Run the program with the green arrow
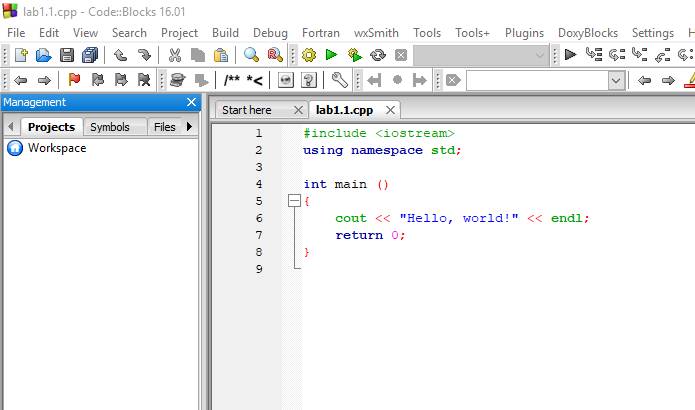The height and width of the screenshot is (410, 695). coord(331,55)
